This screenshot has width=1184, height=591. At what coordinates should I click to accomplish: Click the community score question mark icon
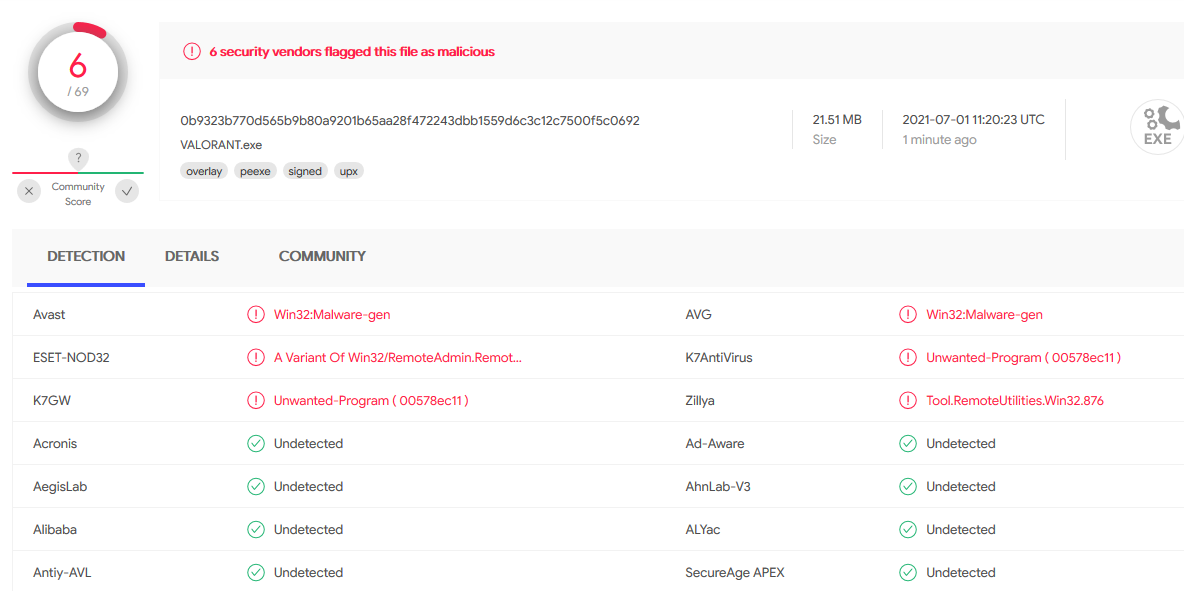[79, 158]
